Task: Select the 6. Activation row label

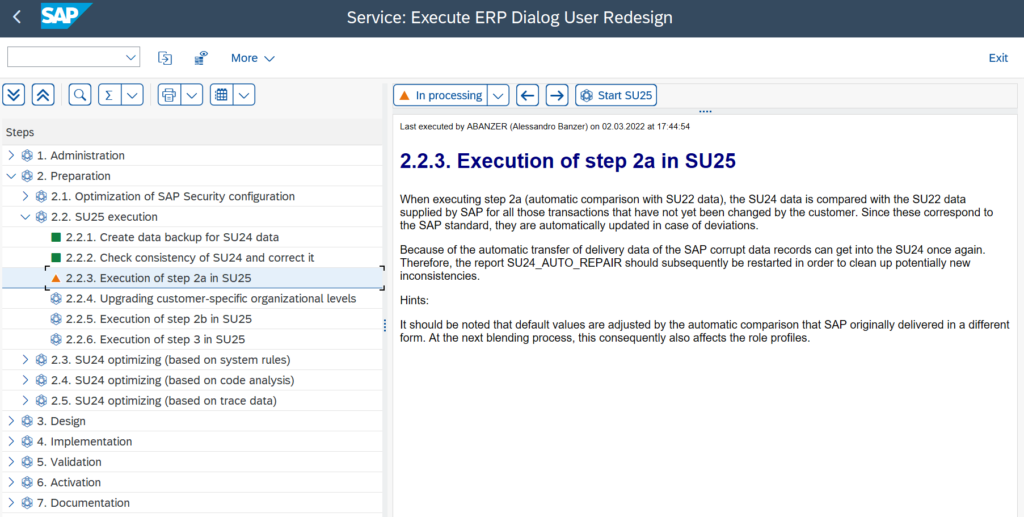Action: click(x=69, y=482)
